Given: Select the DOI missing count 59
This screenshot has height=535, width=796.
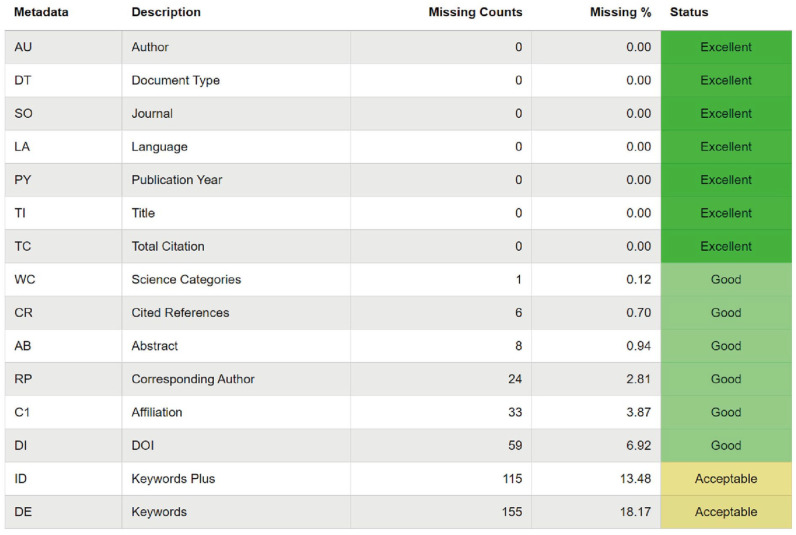Looking at the screenshot, I should point(515,445).
